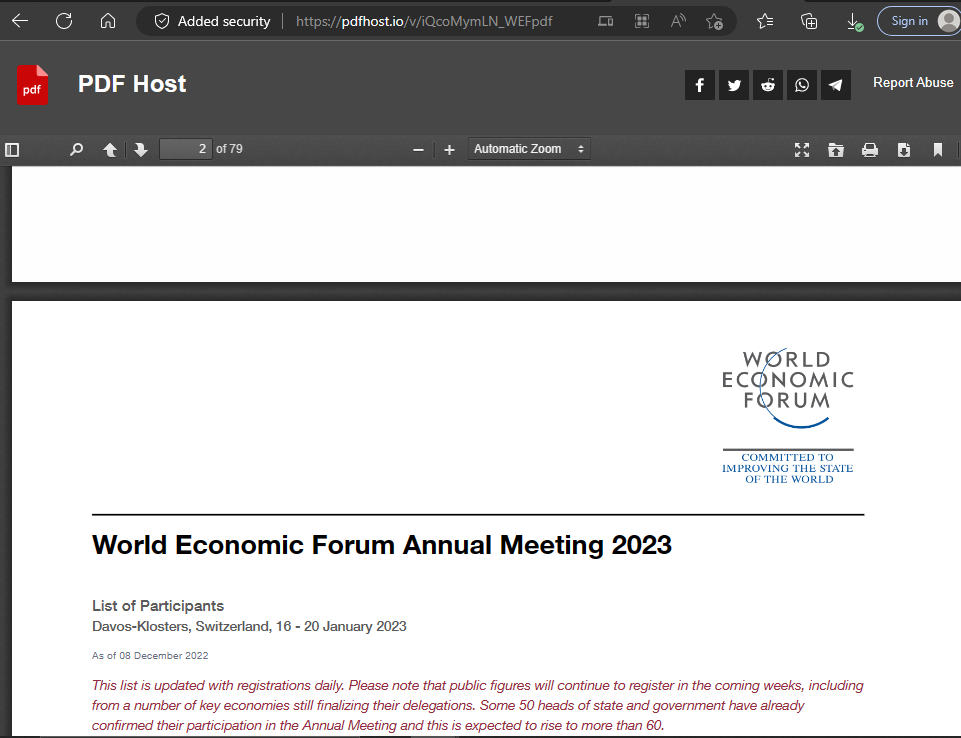This screenshot has height=738, width=961.
Task: Click the page number field showing 2
Action: coord(186,149)
